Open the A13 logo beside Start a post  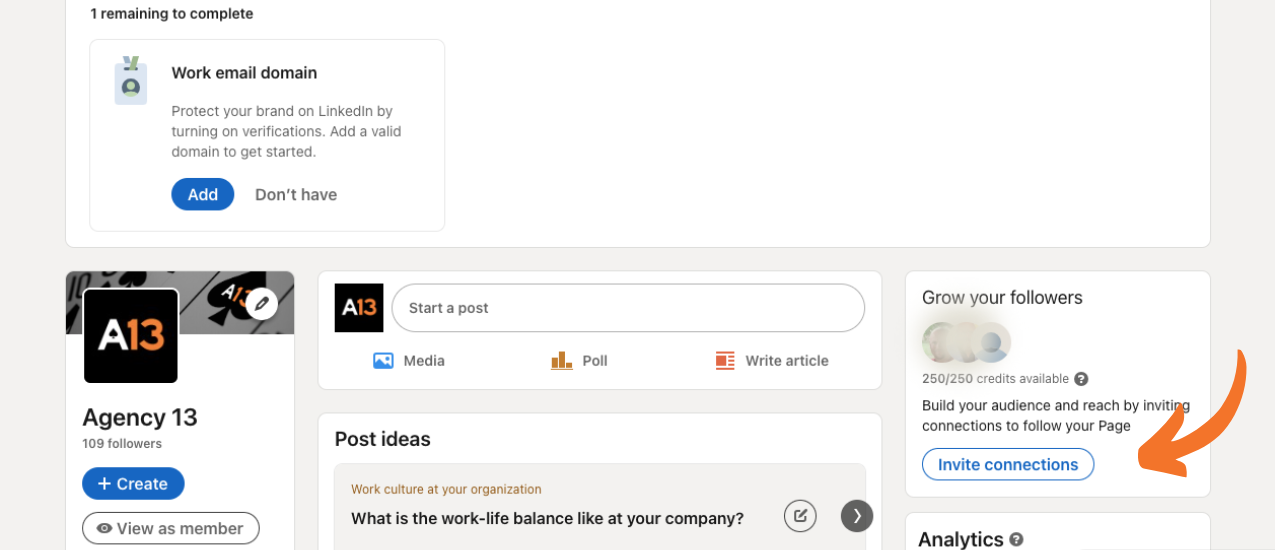click(x=359, y=308)
